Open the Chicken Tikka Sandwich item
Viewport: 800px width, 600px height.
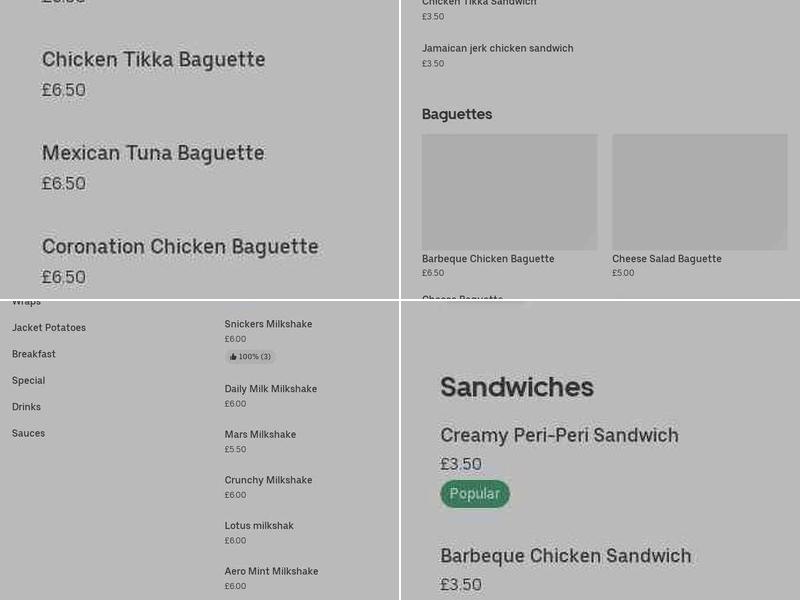click(478, 3)
